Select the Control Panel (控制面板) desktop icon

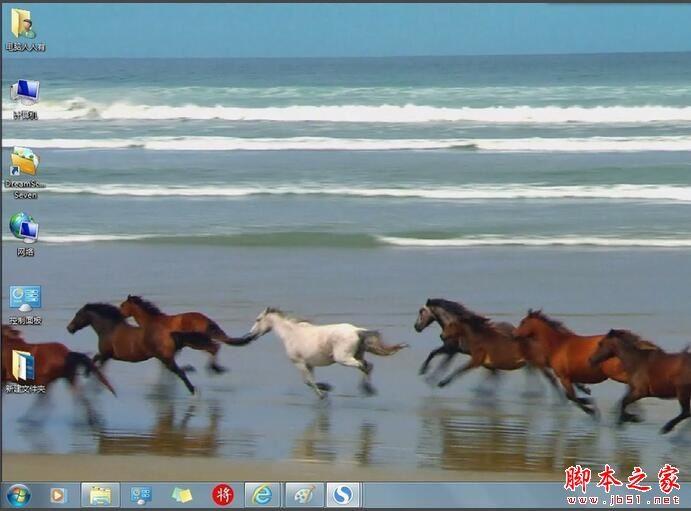pyautogui.click(x=24, y=298)
